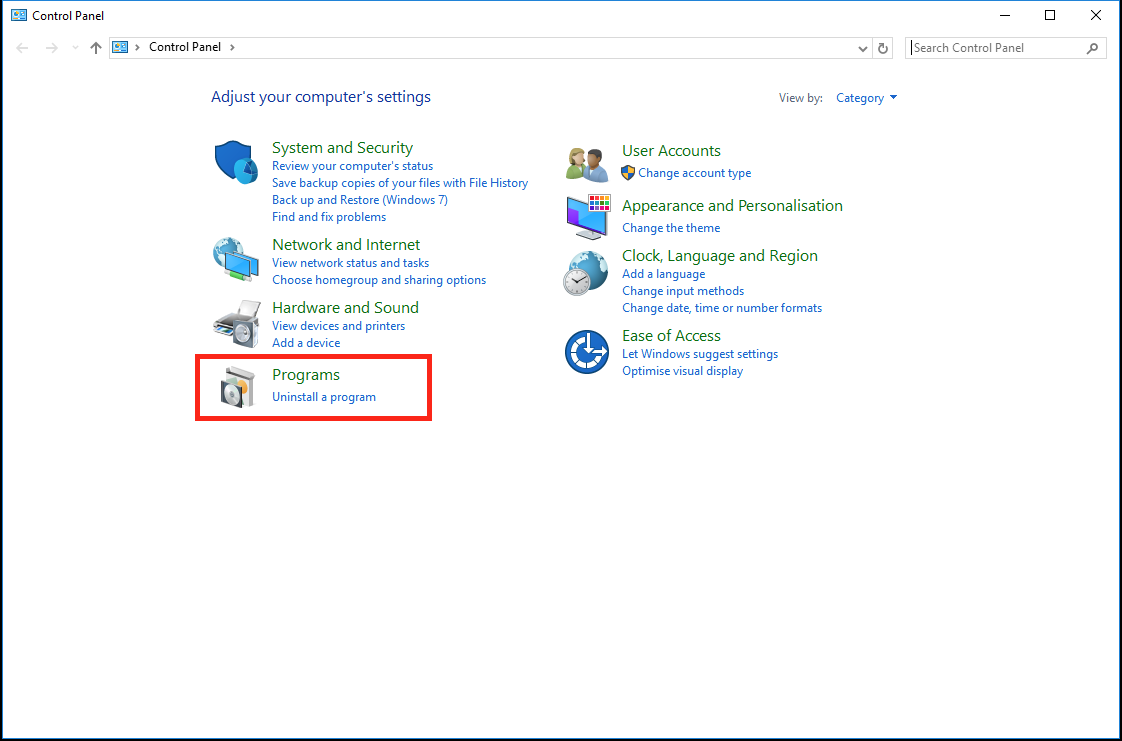Minimize the Control Panel window
This screenshot has width=1122, height=741.
pyautogui.click(x=1005, y=15)
